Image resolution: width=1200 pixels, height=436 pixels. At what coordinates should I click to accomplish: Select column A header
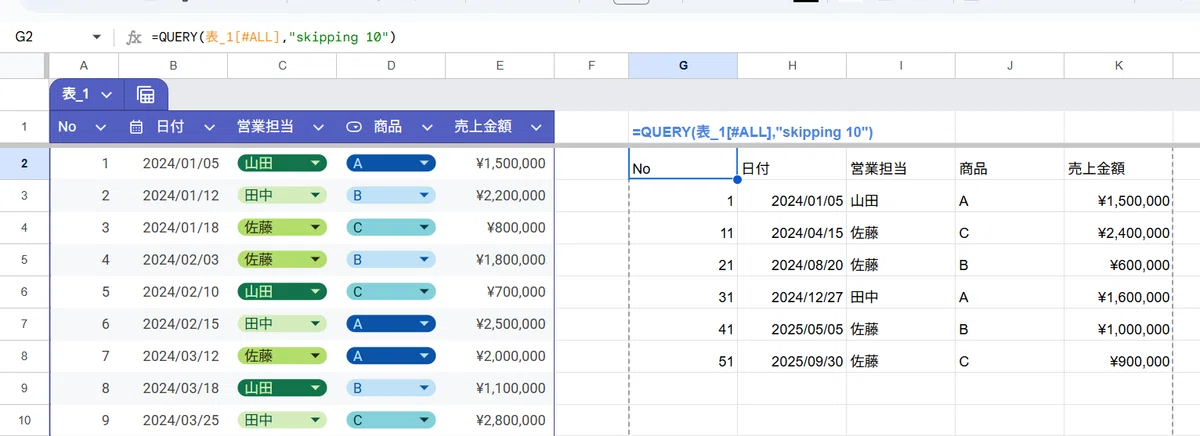83,66
